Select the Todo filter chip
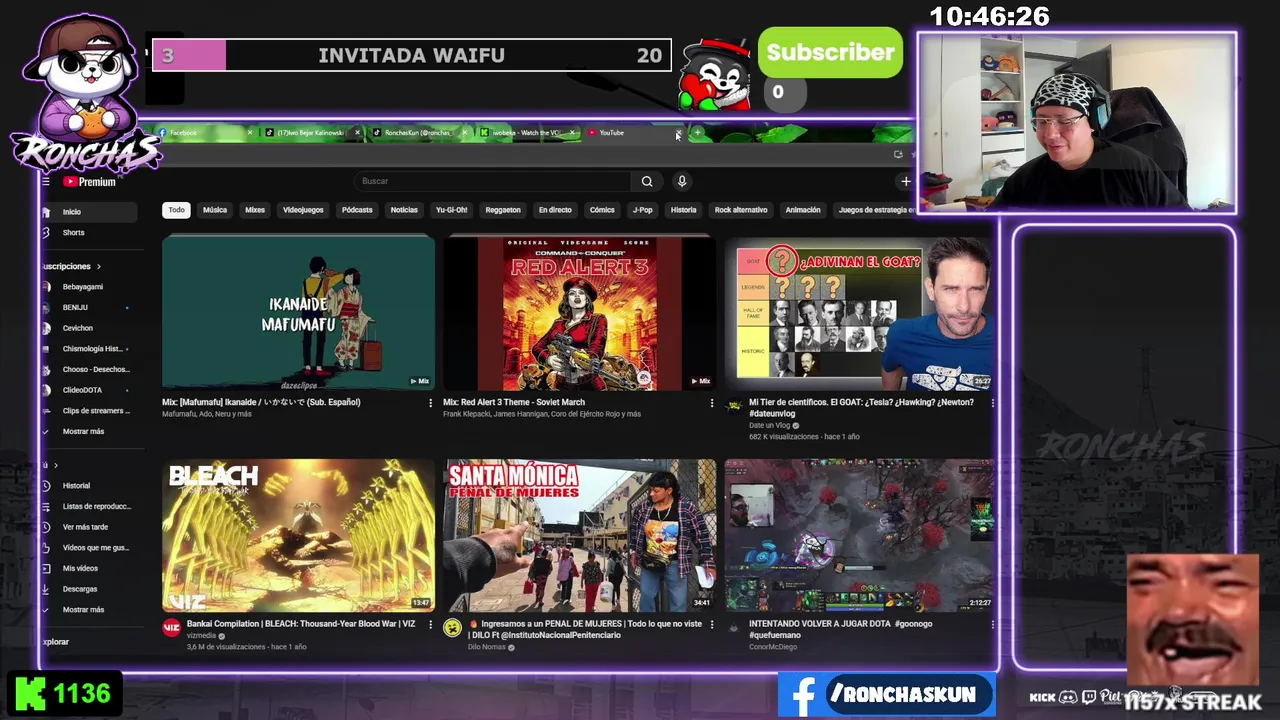 (x=176, y=210)
